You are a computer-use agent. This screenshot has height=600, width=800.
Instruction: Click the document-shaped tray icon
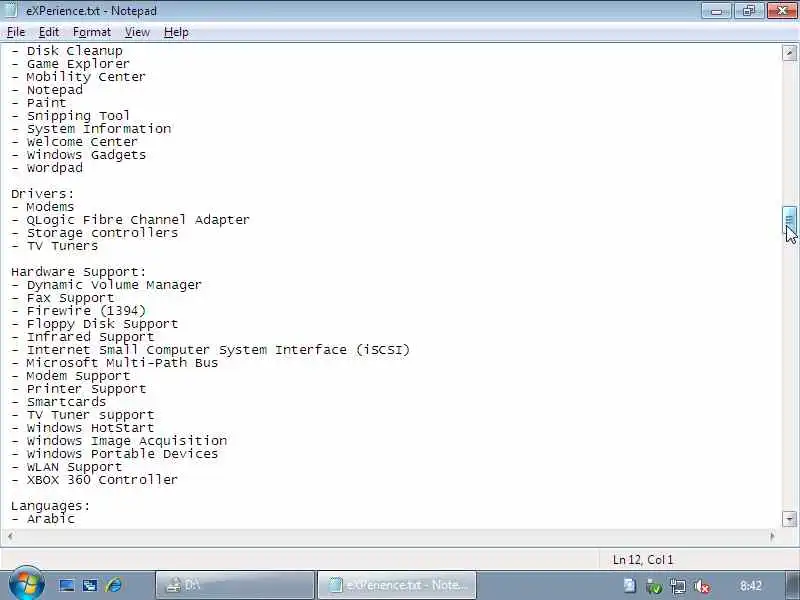(630, 585)
